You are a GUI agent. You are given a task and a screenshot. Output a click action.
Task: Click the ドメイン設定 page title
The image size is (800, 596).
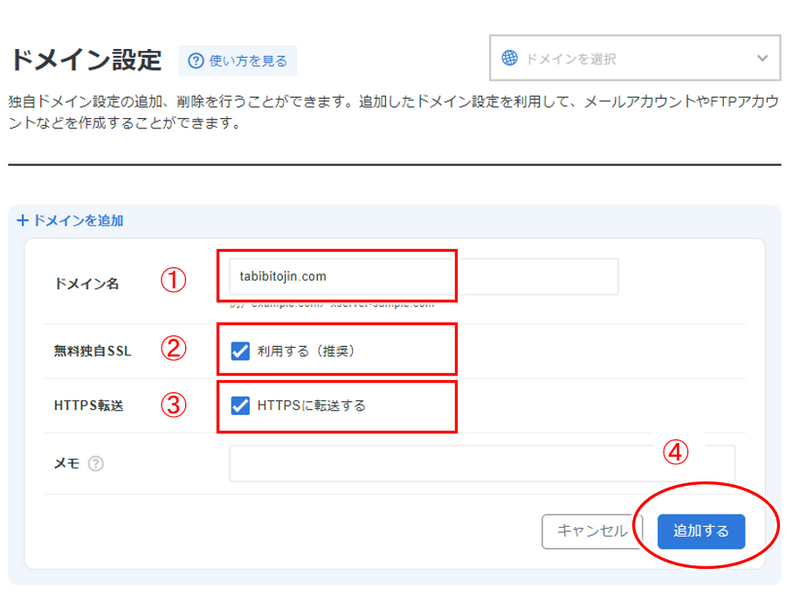tap(86, 60)
